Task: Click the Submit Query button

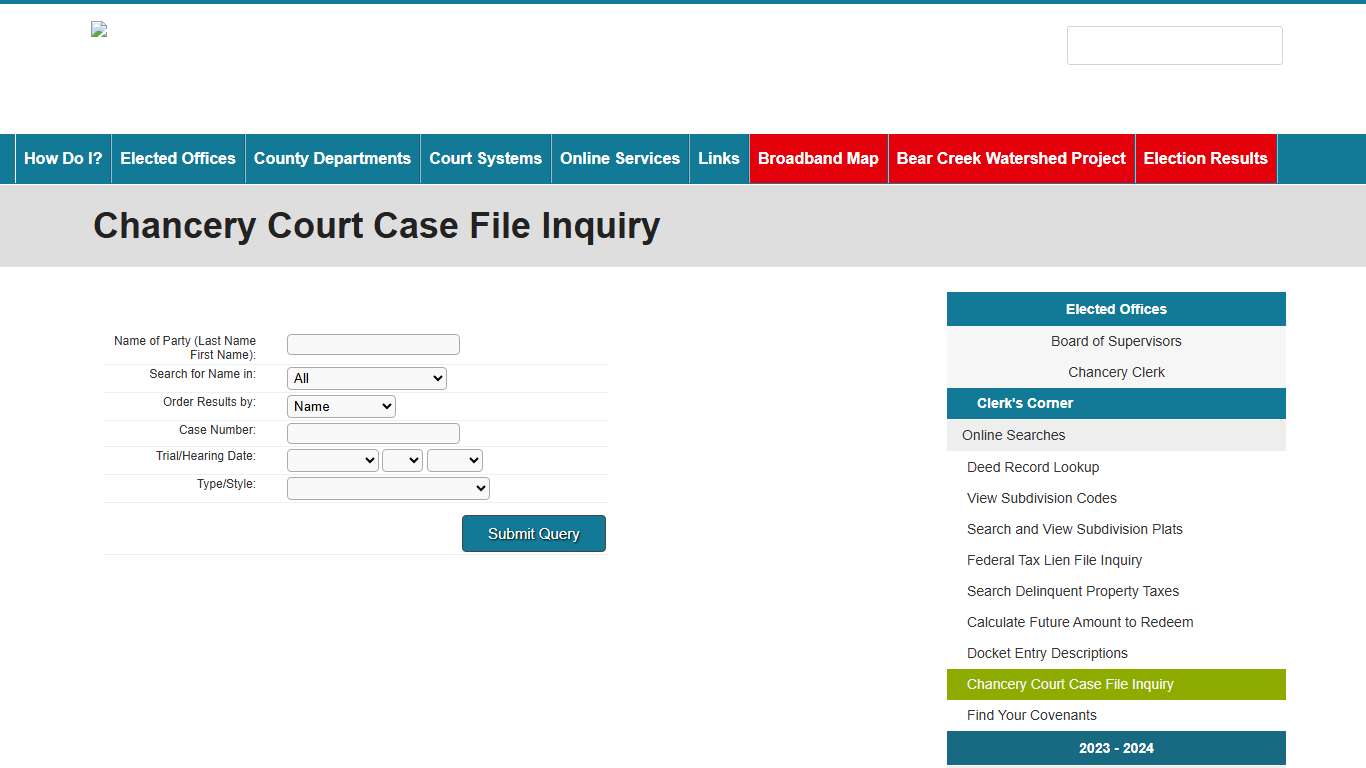Action: tap(533, 533)
